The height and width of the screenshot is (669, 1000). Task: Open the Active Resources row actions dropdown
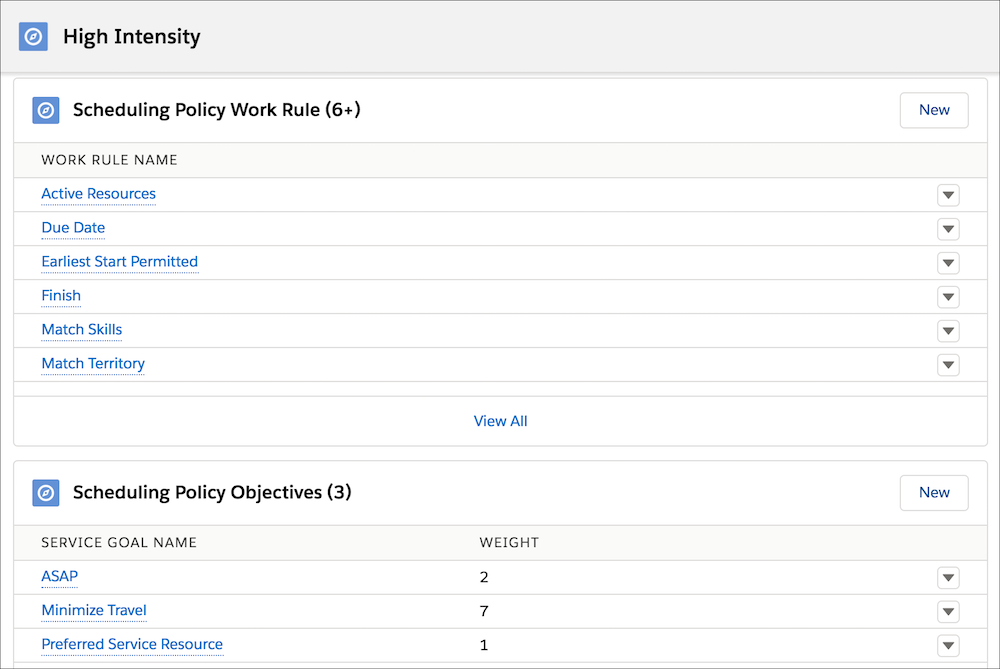948,195
